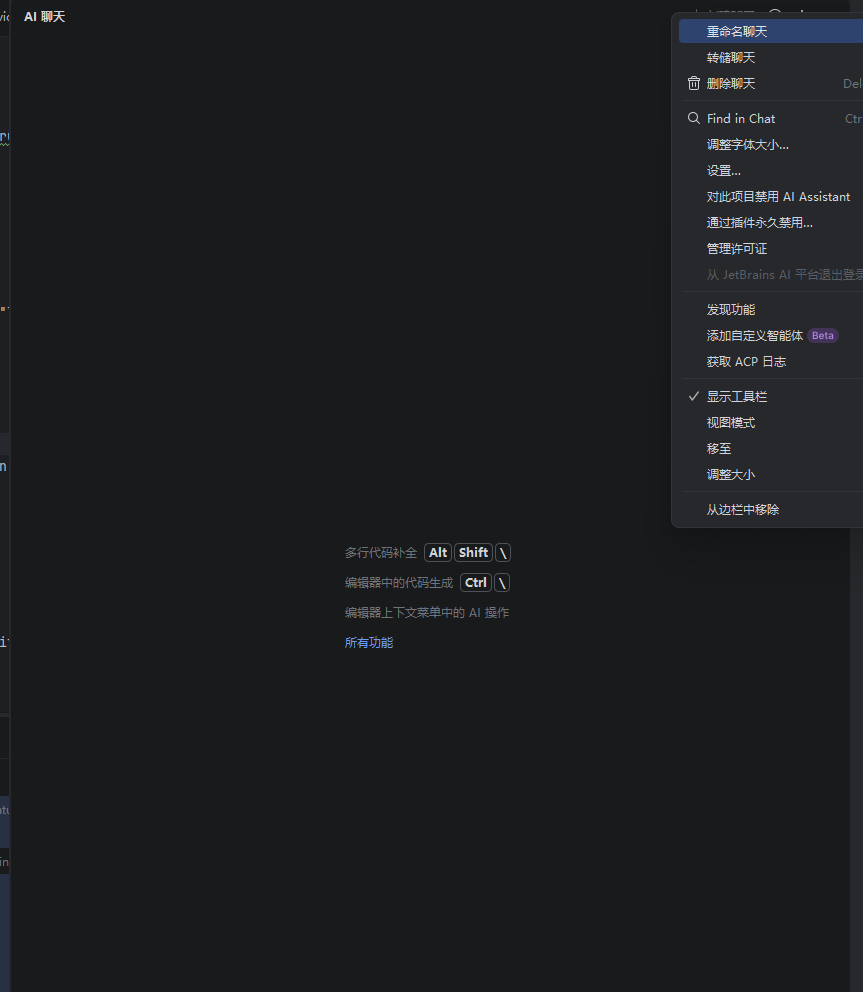Choose 获取 ACP 日志 entry

point(746,362)
